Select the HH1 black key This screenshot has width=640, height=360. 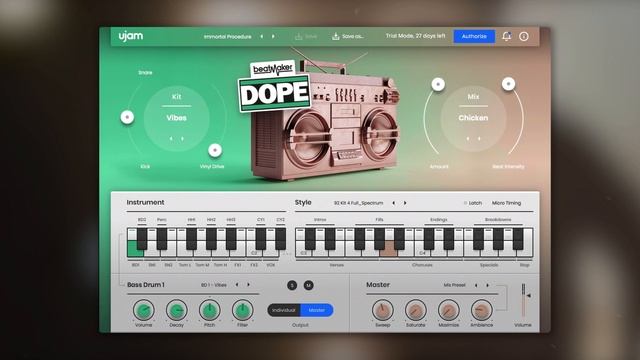coord(191,239)
